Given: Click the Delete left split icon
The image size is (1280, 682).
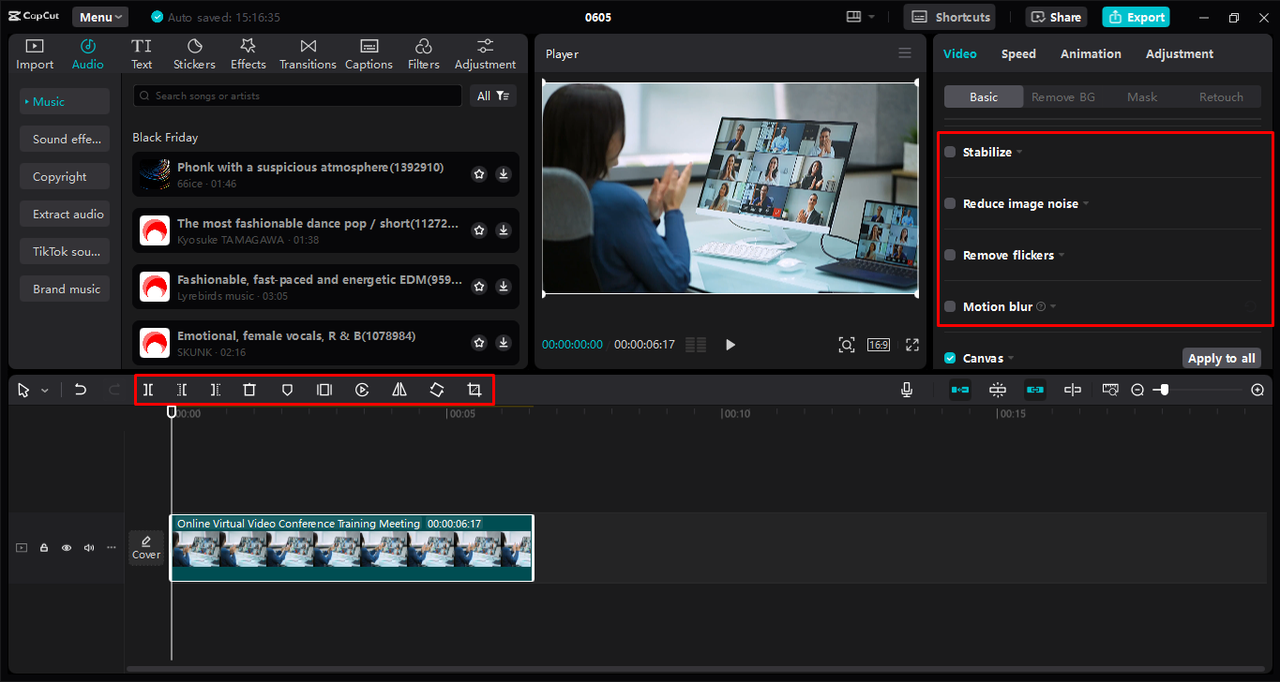Looking at the screenshot, I should coord(182,390).
